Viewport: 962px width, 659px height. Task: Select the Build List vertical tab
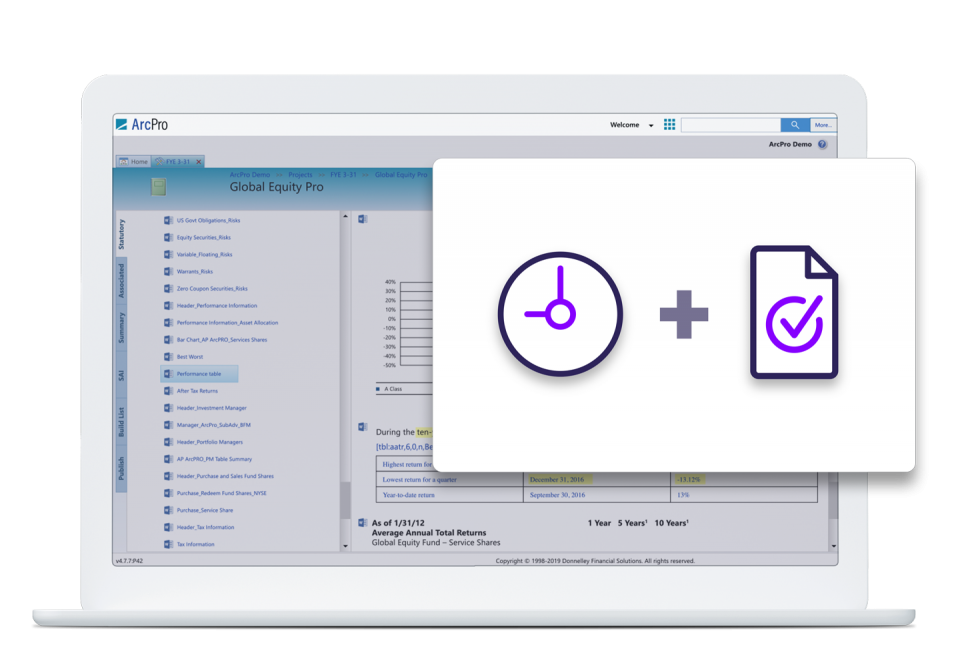(x=122, y=421)
